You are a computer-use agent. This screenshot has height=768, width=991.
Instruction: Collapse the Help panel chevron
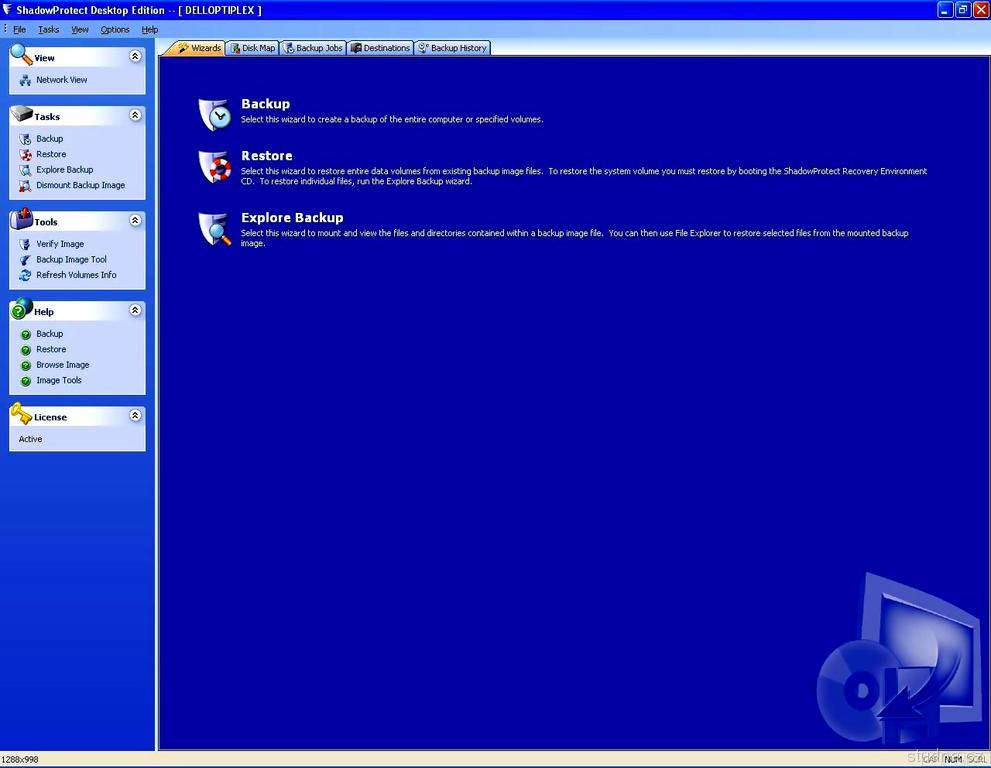tap(135, 310)
